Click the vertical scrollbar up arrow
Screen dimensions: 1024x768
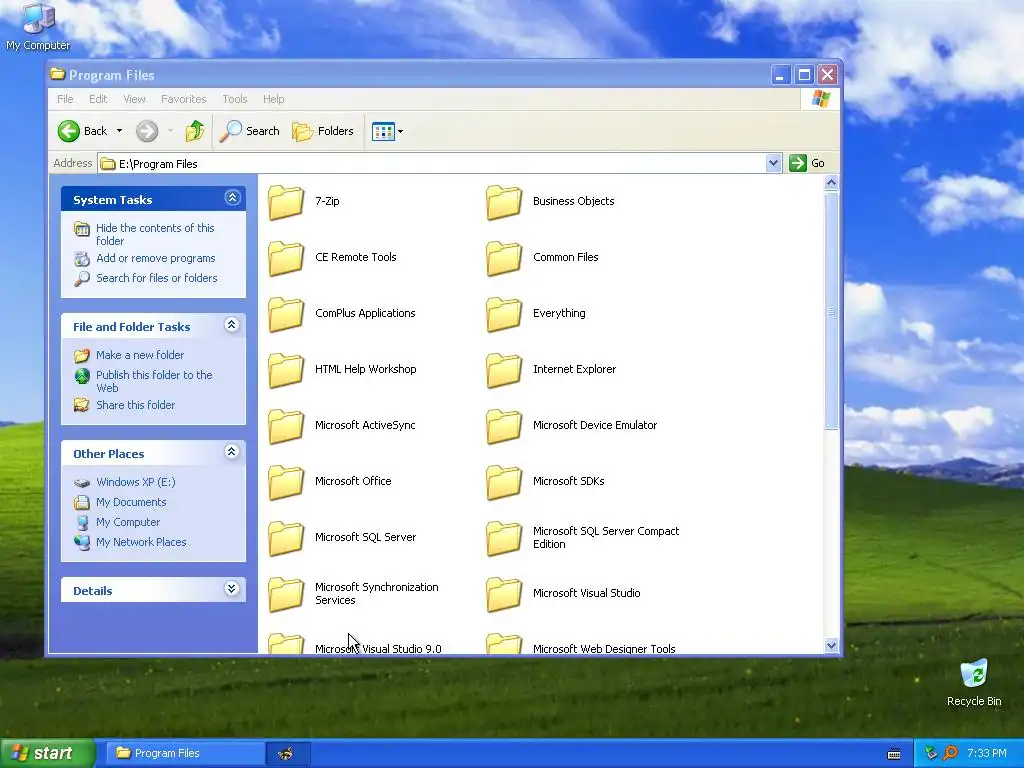831,183
